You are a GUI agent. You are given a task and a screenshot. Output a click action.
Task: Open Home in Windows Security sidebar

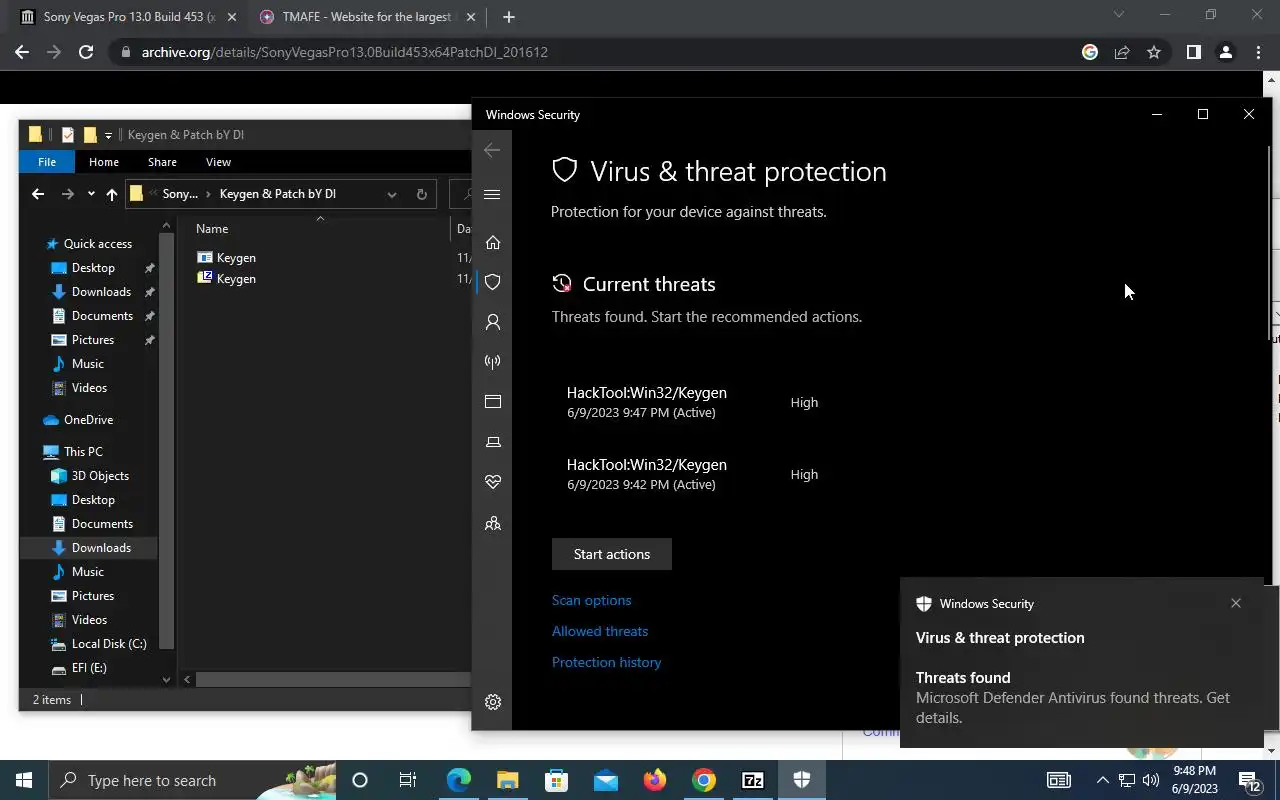pyautogui.click(x=492, y=242)
